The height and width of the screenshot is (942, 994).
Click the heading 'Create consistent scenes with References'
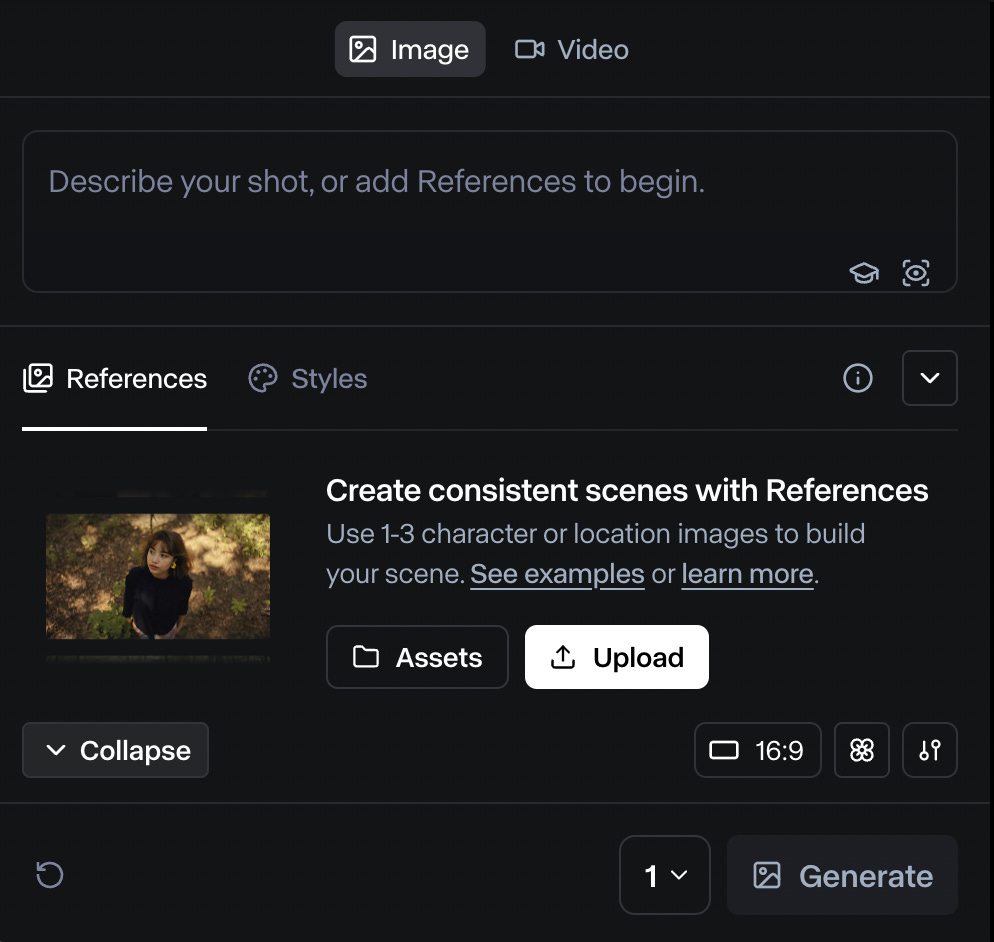point(627,491)
